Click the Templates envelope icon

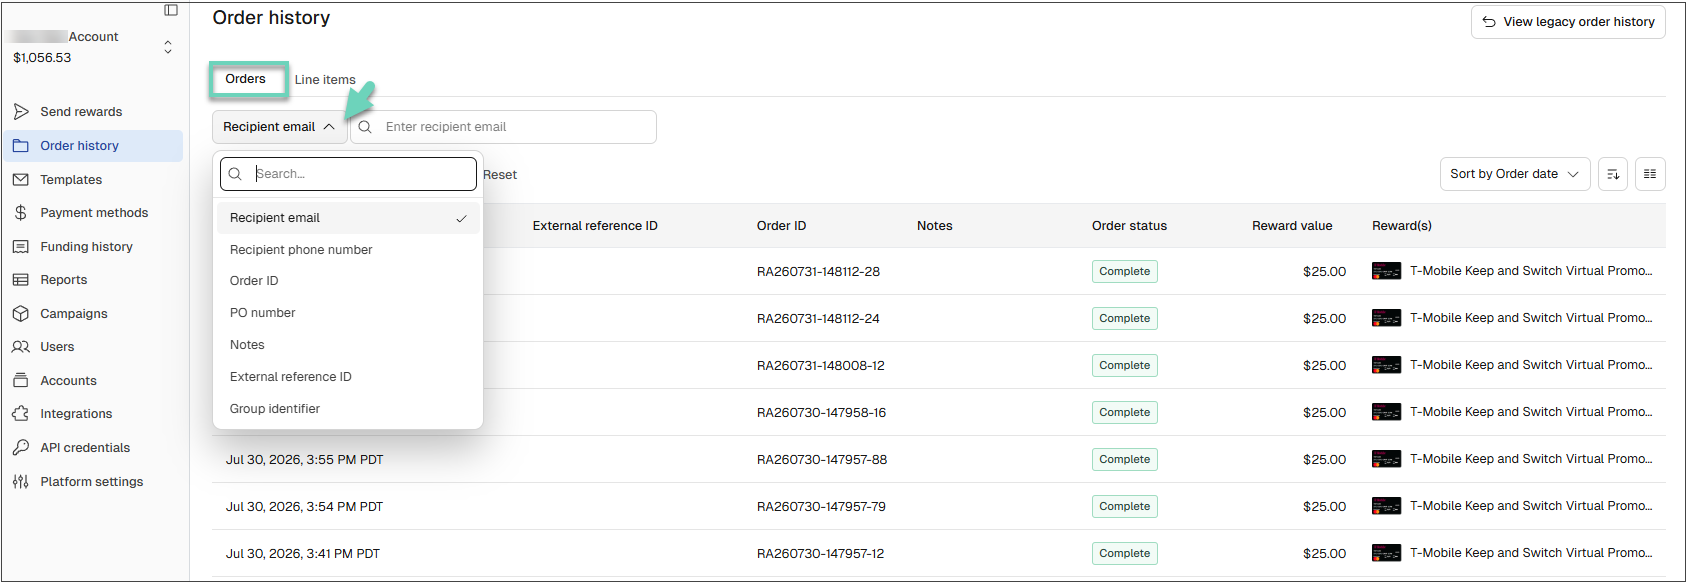pyautogui.click(x=21, y=180)
